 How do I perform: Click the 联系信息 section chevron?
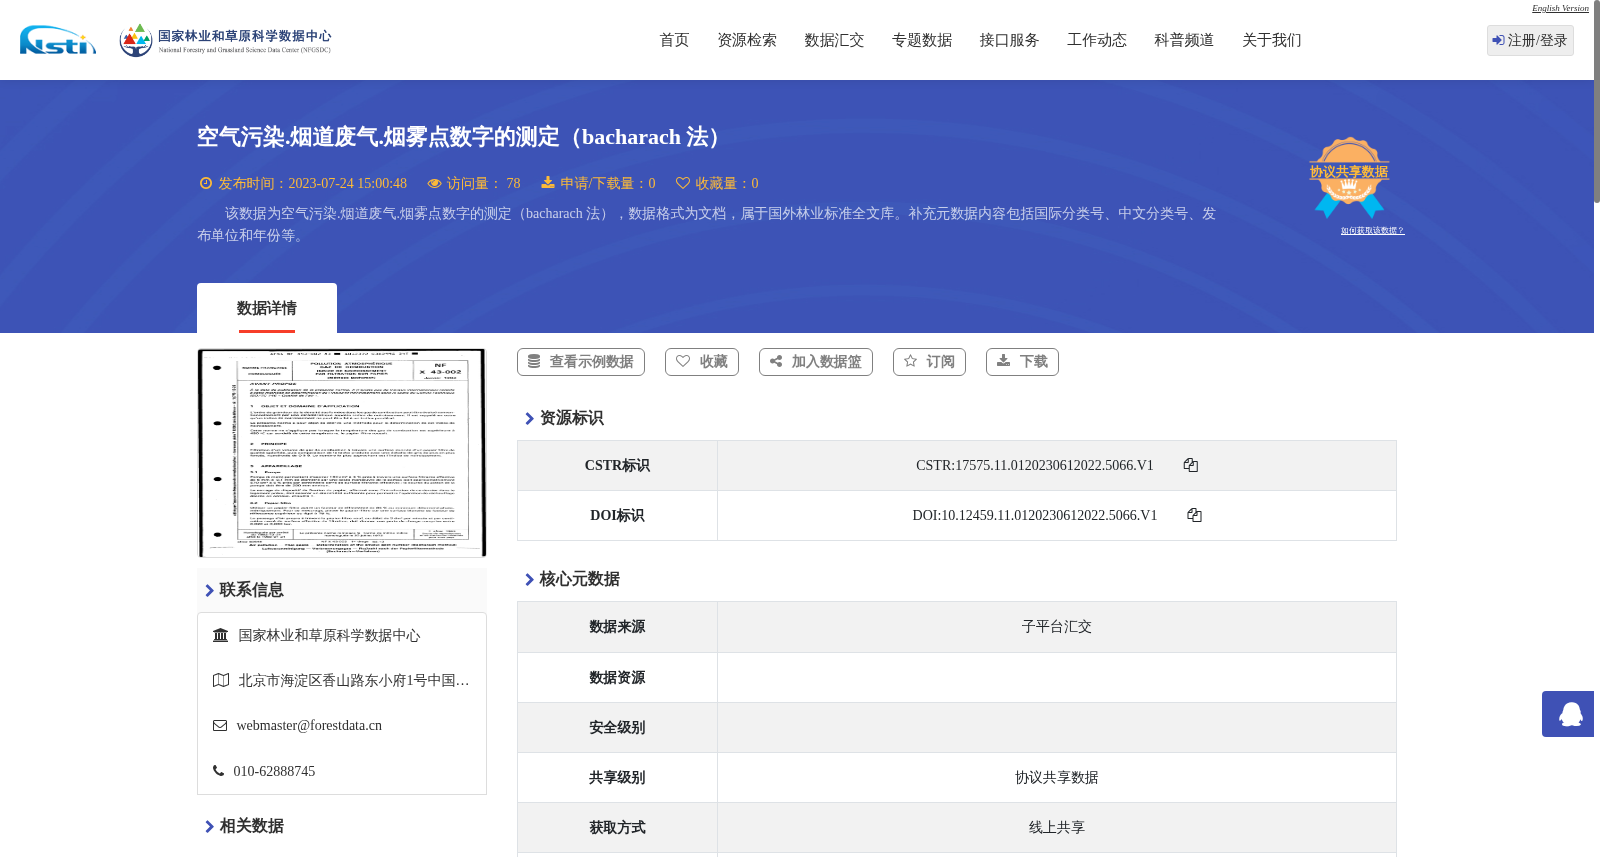[x=209, y=590]
